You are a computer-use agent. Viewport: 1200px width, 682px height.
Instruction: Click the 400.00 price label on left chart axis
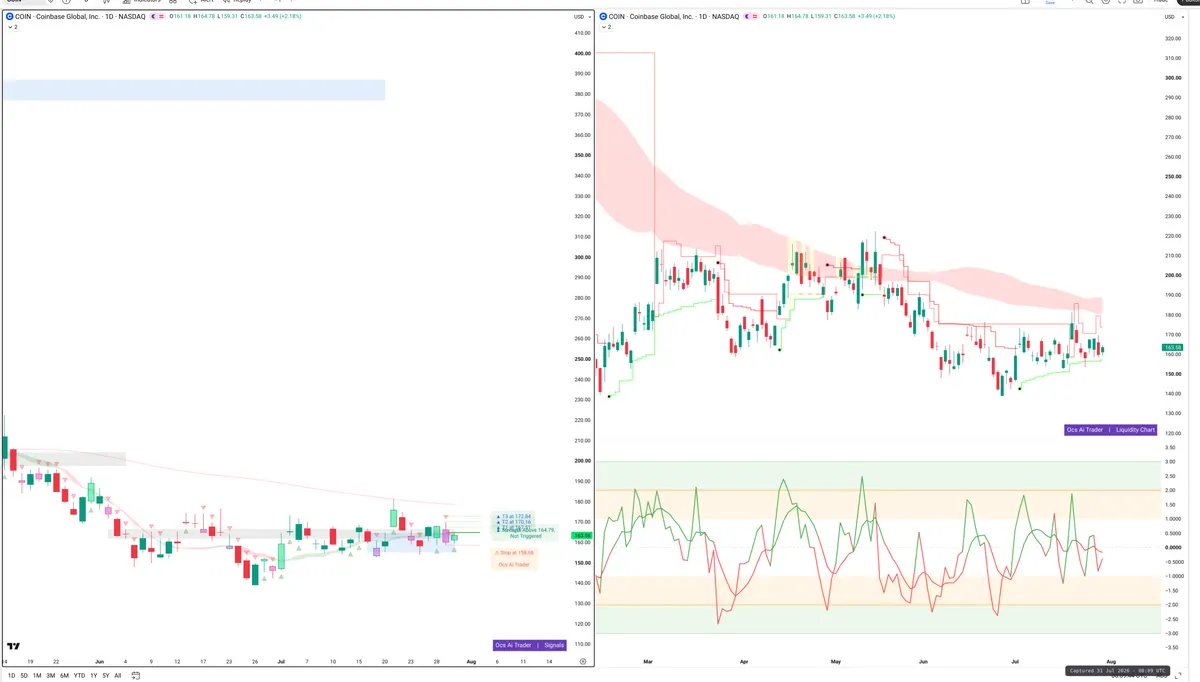tap(581, 54)
